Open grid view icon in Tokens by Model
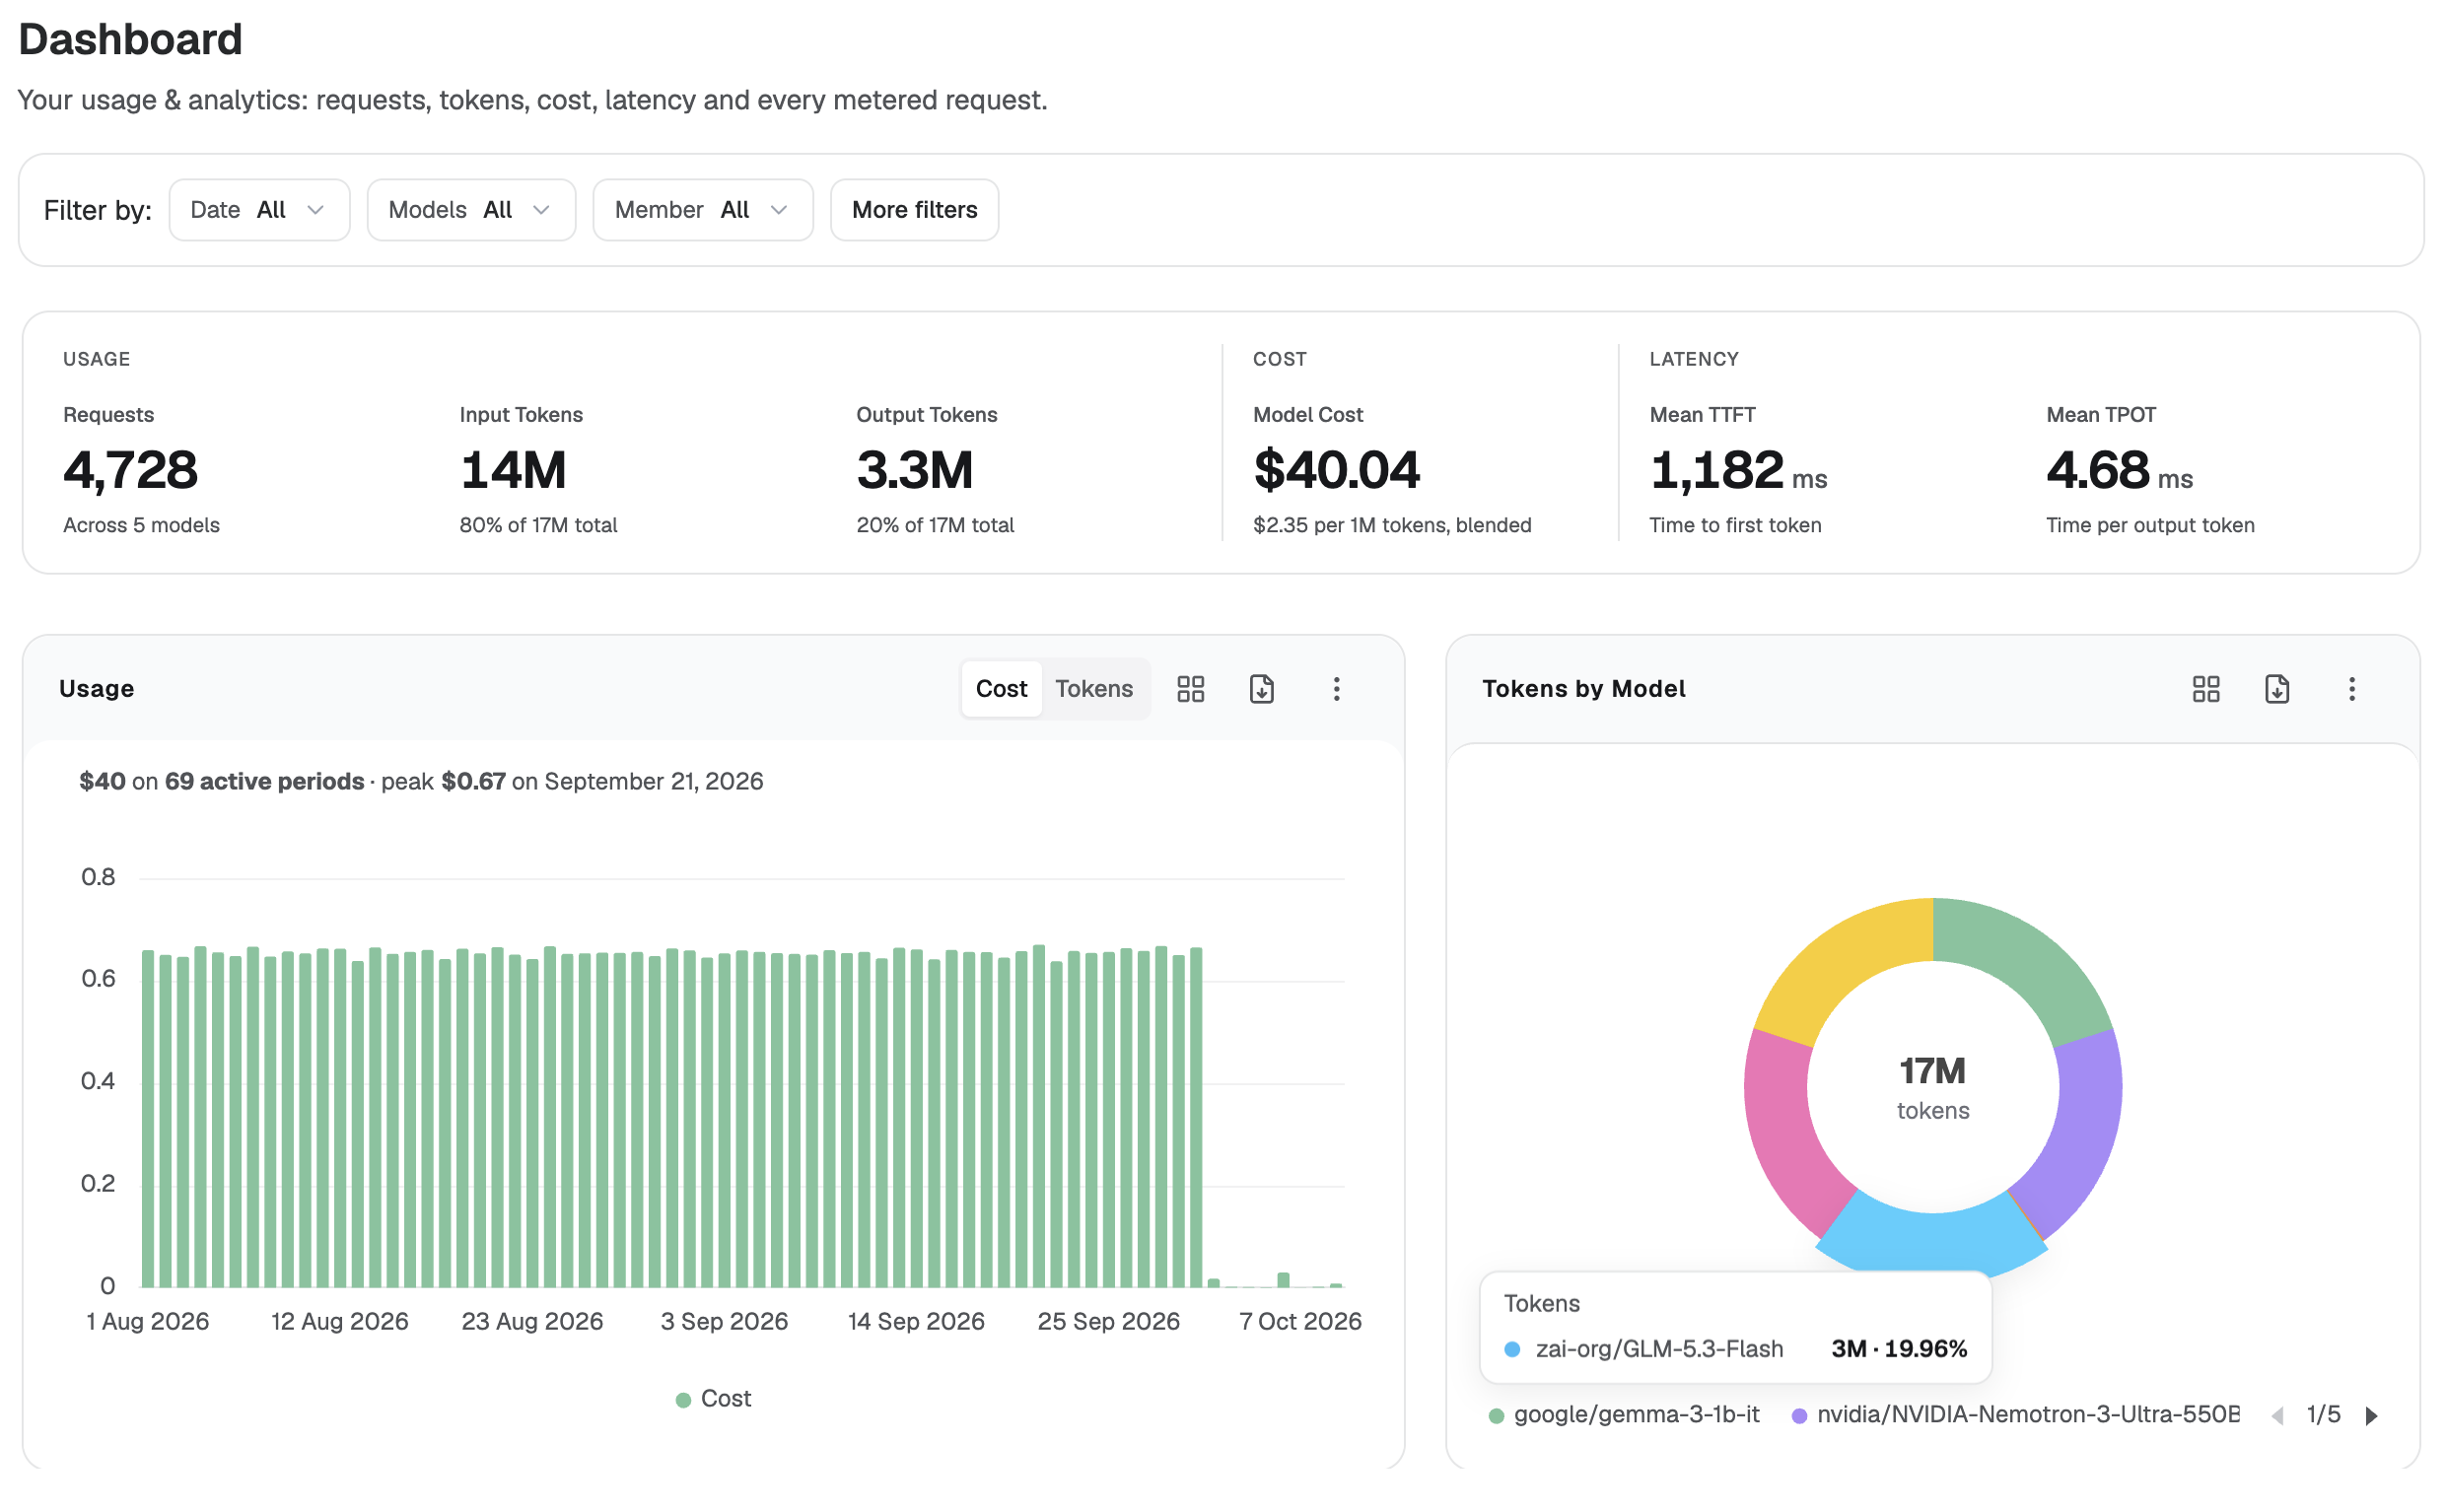The image size is (2445, 1512). [x=2205, y=688]
